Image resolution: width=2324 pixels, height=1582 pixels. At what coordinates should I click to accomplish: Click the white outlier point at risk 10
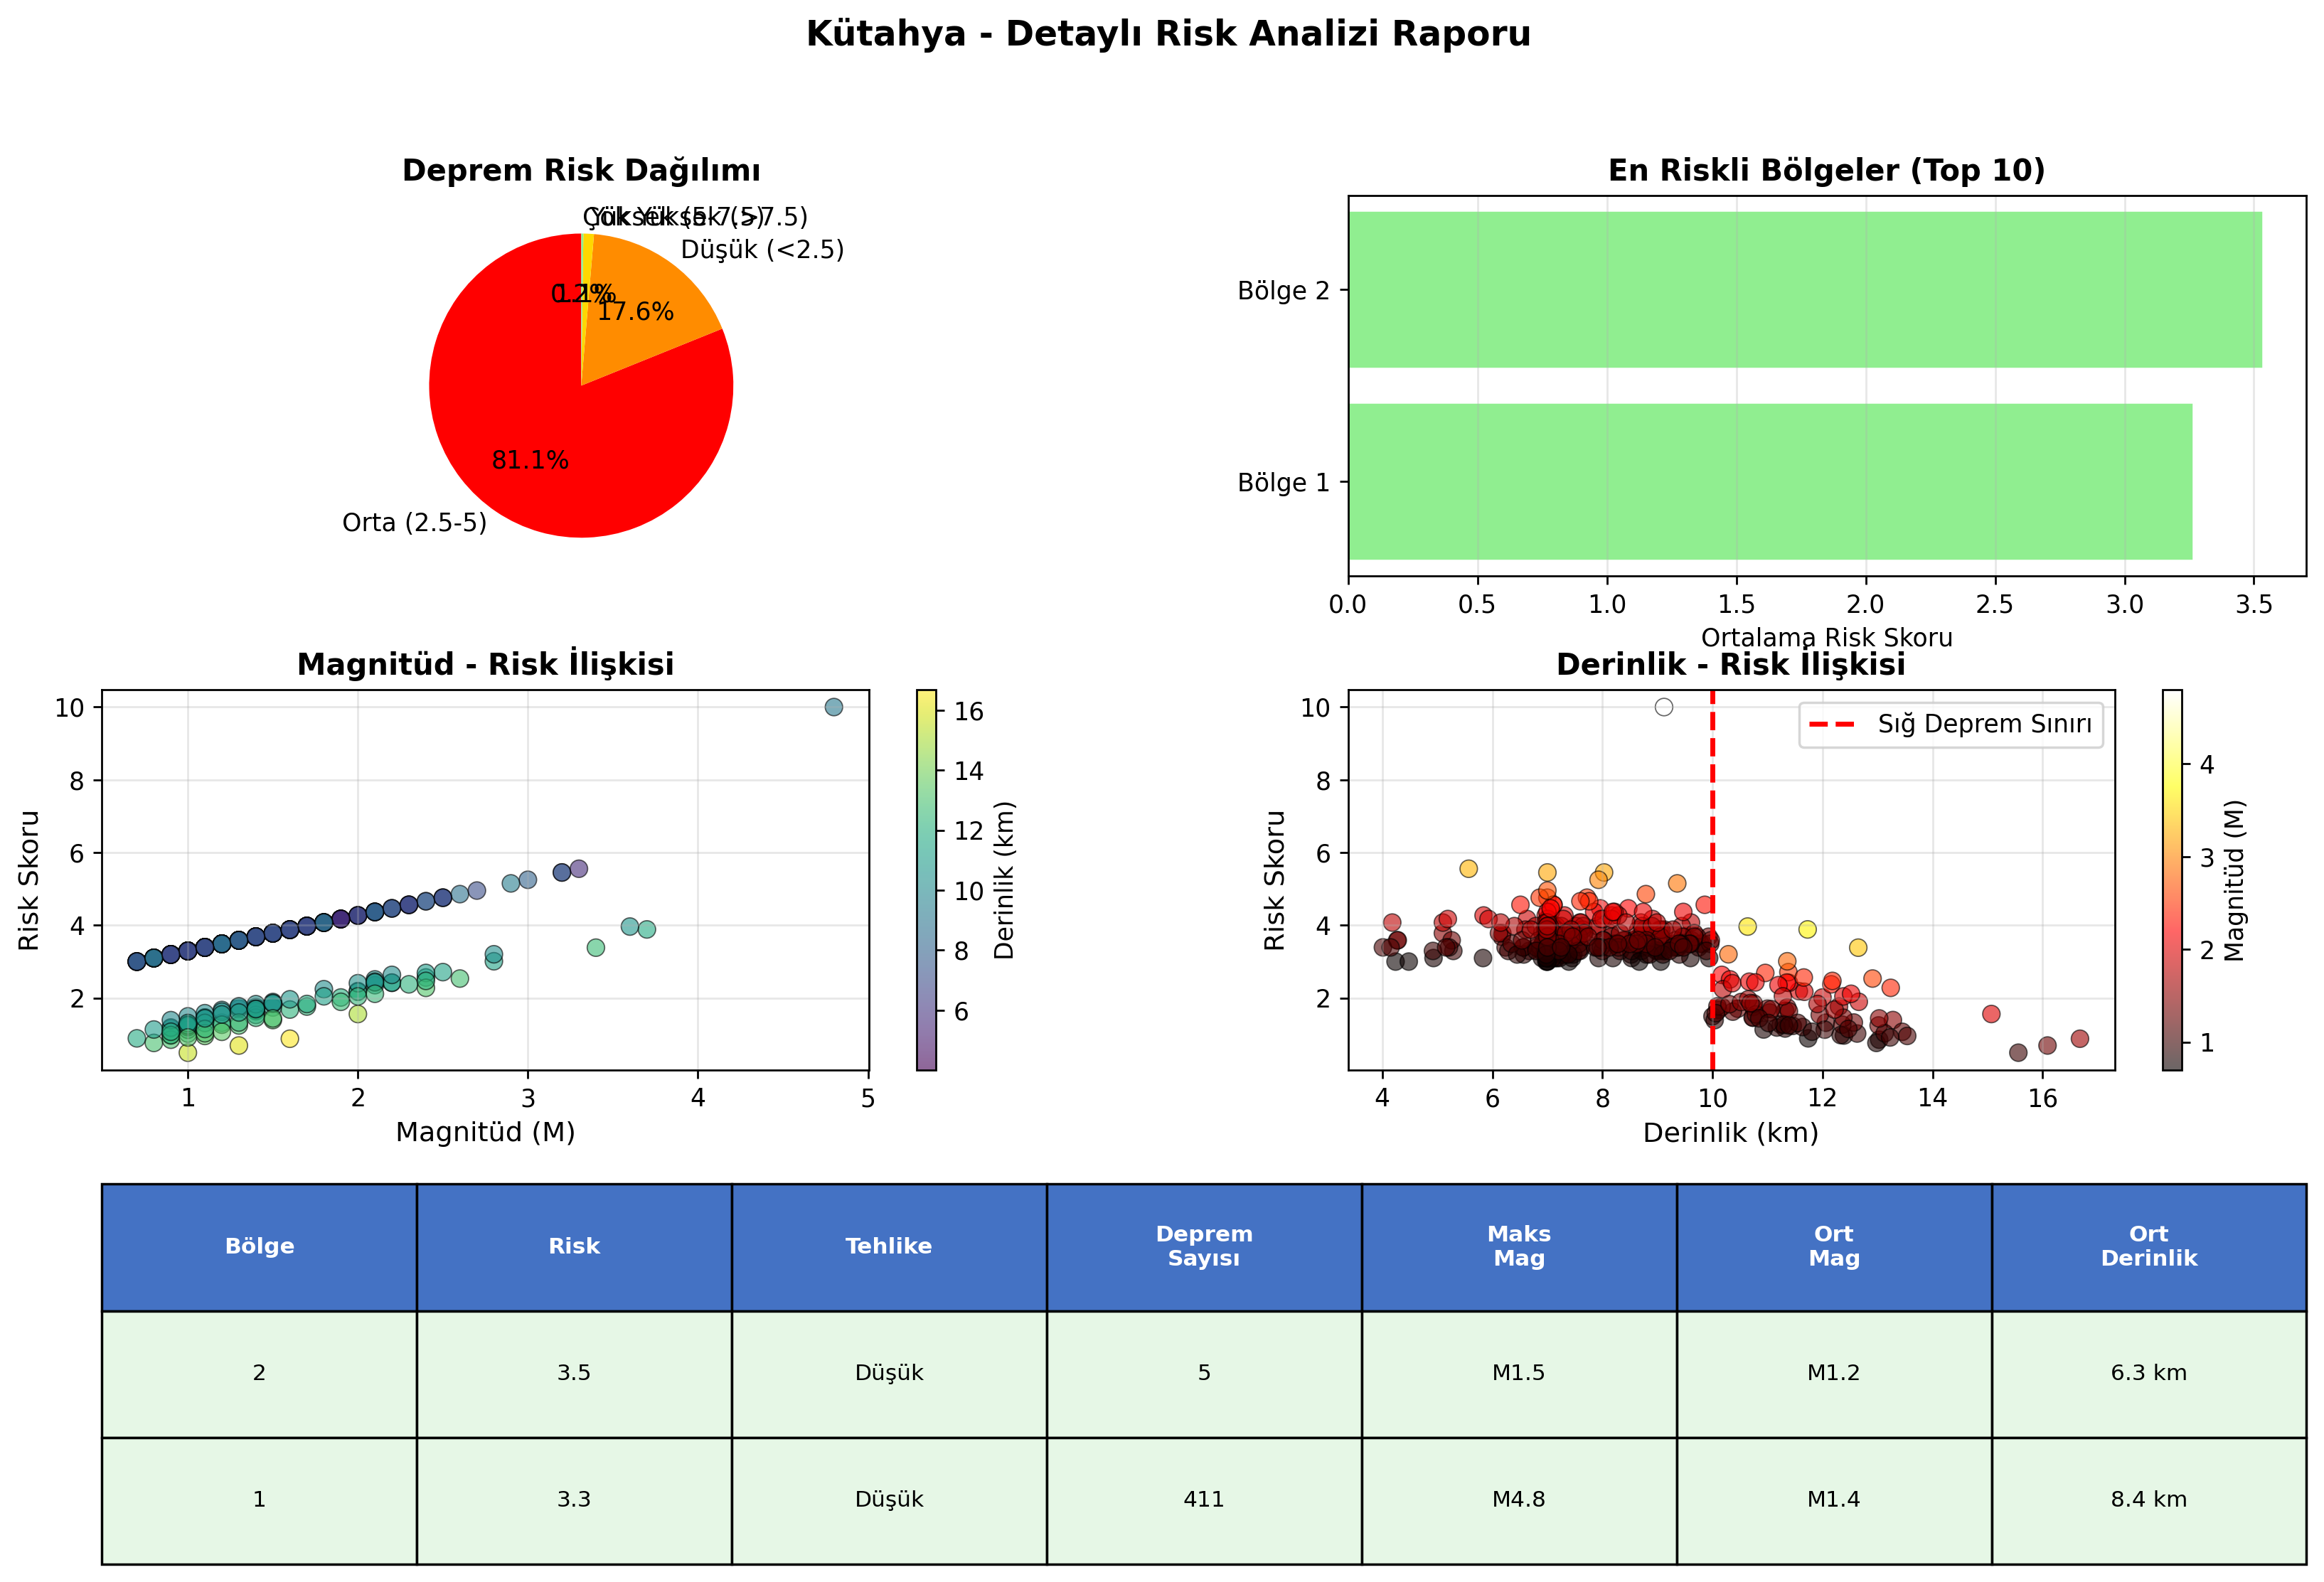click(x=1664, y=707)
